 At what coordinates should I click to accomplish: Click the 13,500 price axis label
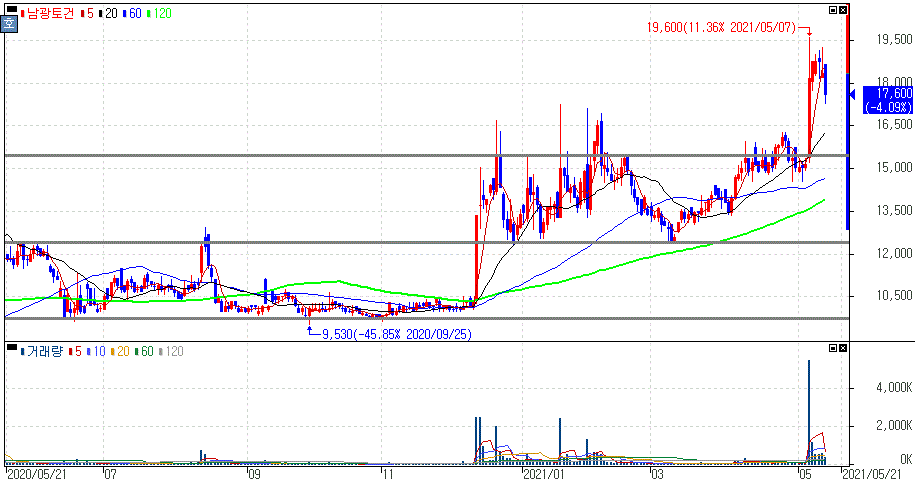(895, 210)
